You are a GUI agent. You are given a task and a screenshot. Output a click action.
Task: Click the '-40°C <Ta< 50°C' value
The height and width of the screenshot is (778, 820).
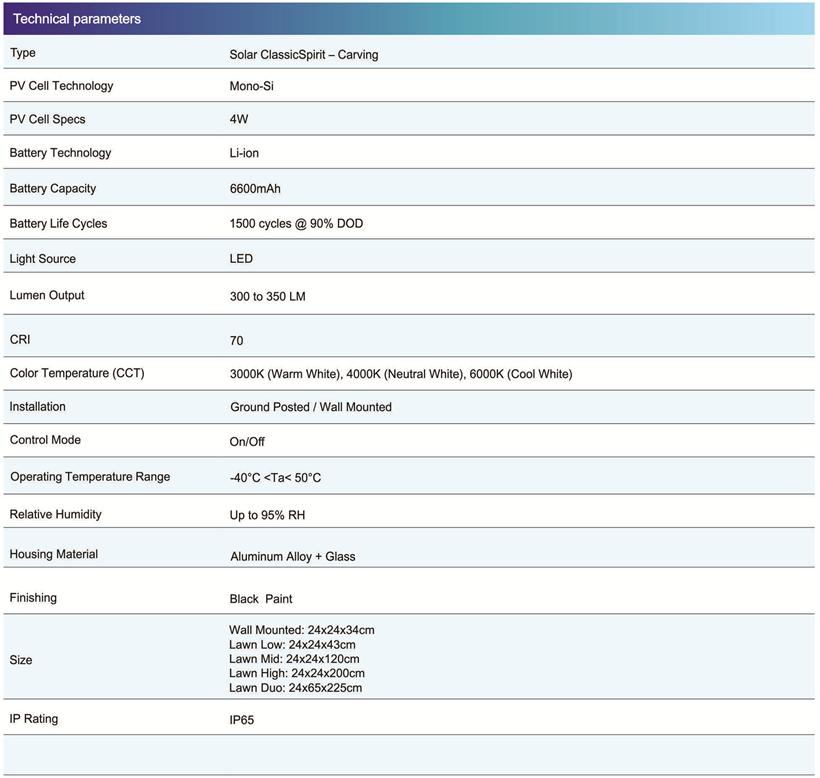[x=275, y=478]
